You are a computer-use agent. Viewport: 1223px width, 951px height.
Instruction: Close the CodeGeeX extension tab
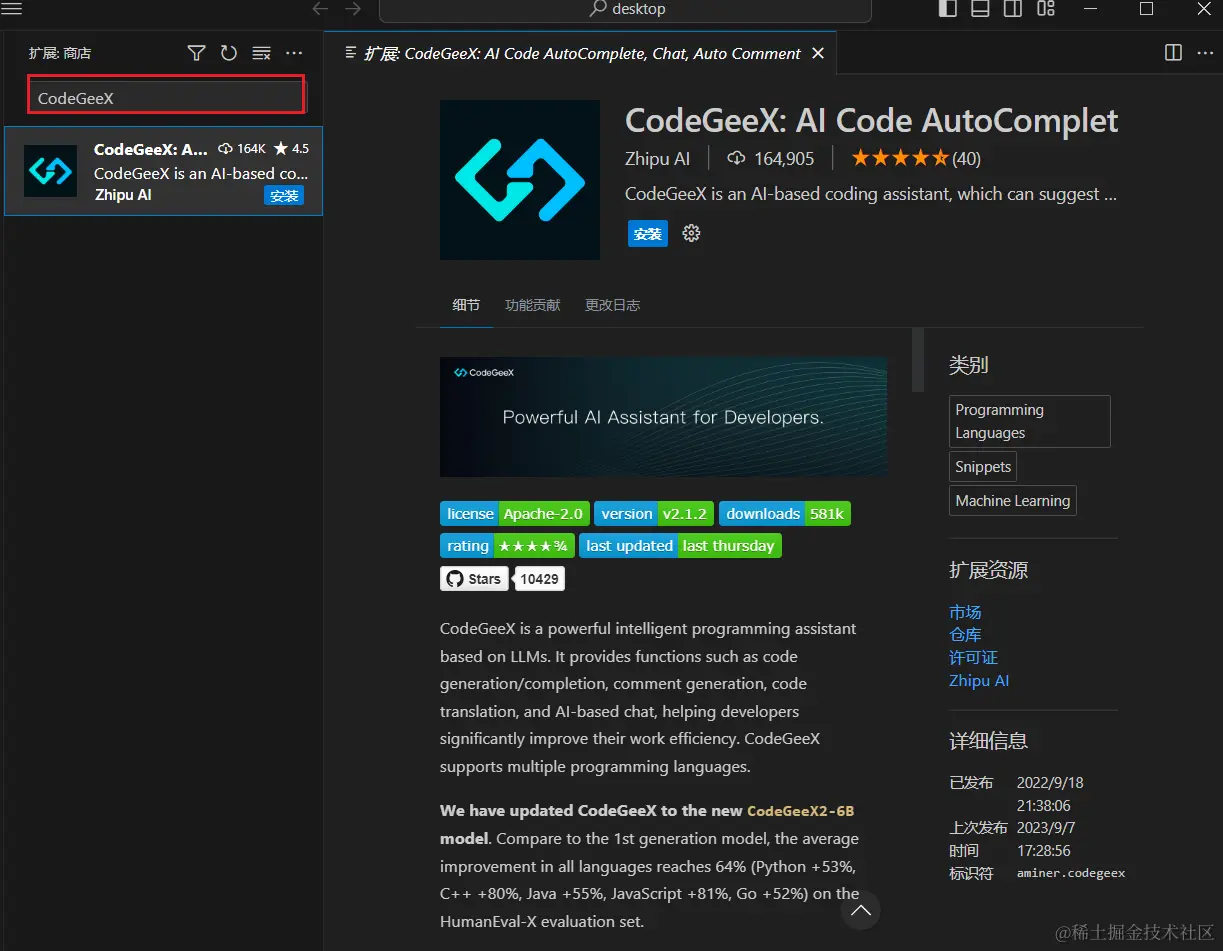pos(818,53)
